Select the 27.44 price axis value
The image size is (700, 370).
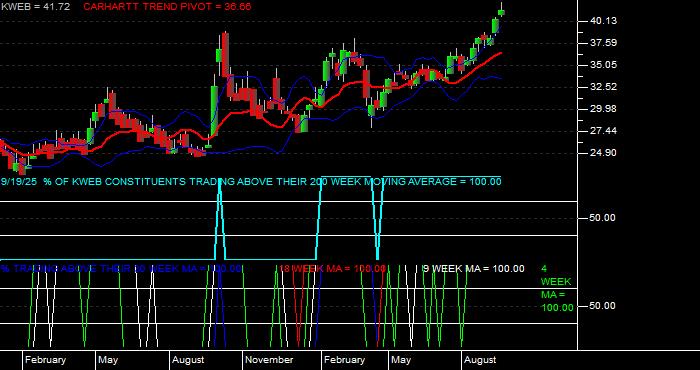tap(603, 131)
